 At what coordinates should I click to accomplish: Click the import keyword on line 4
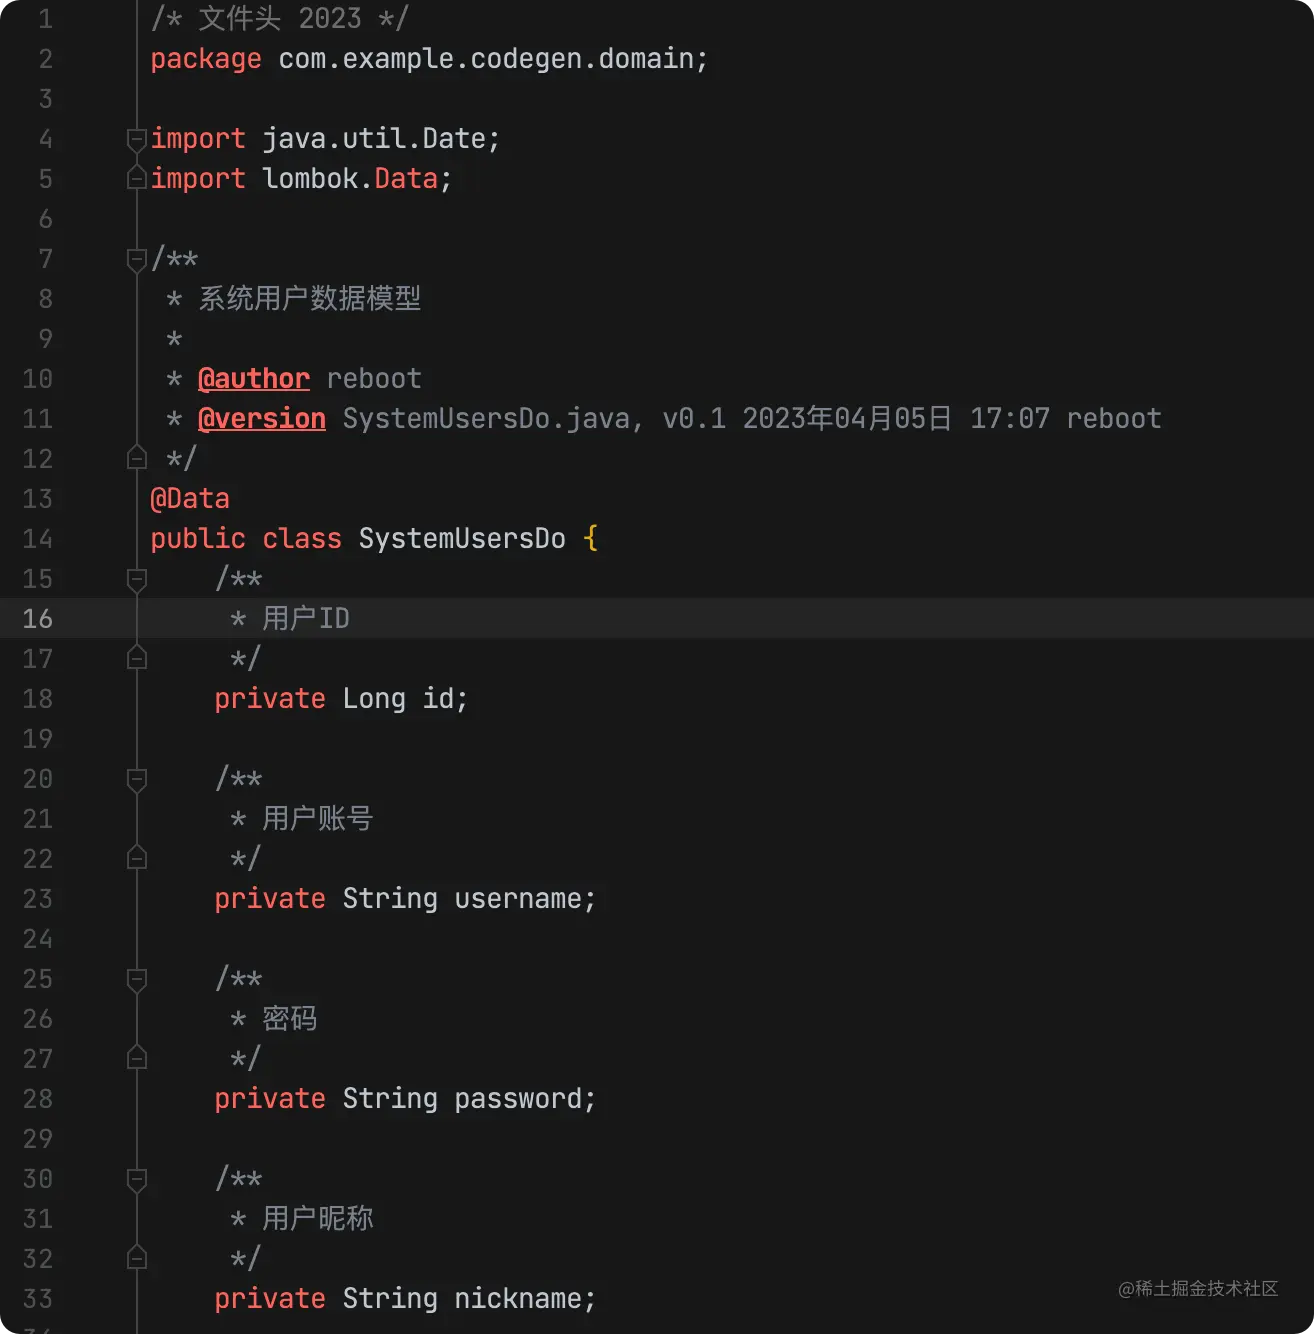[x=198, y=139]
